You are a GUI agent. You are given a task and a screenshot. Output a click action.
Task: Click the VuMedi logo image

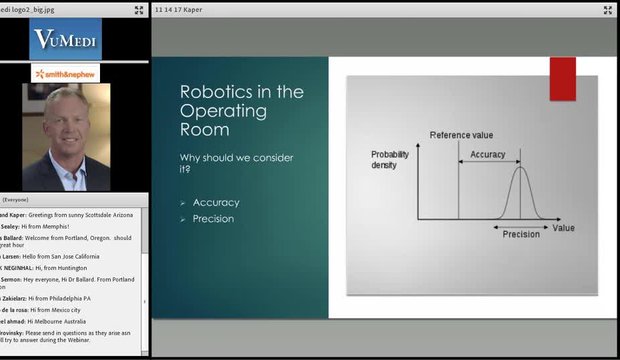[x=65, y=39]
